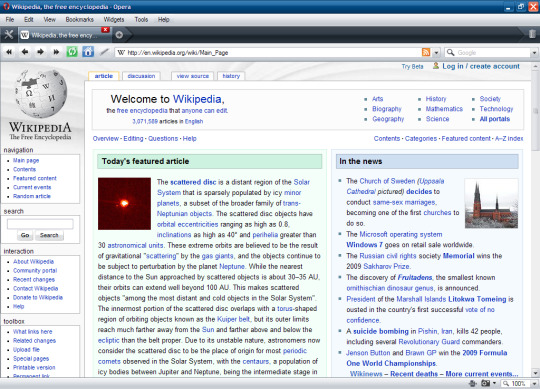
Task: Open the File menu
Action: [10, 20]
